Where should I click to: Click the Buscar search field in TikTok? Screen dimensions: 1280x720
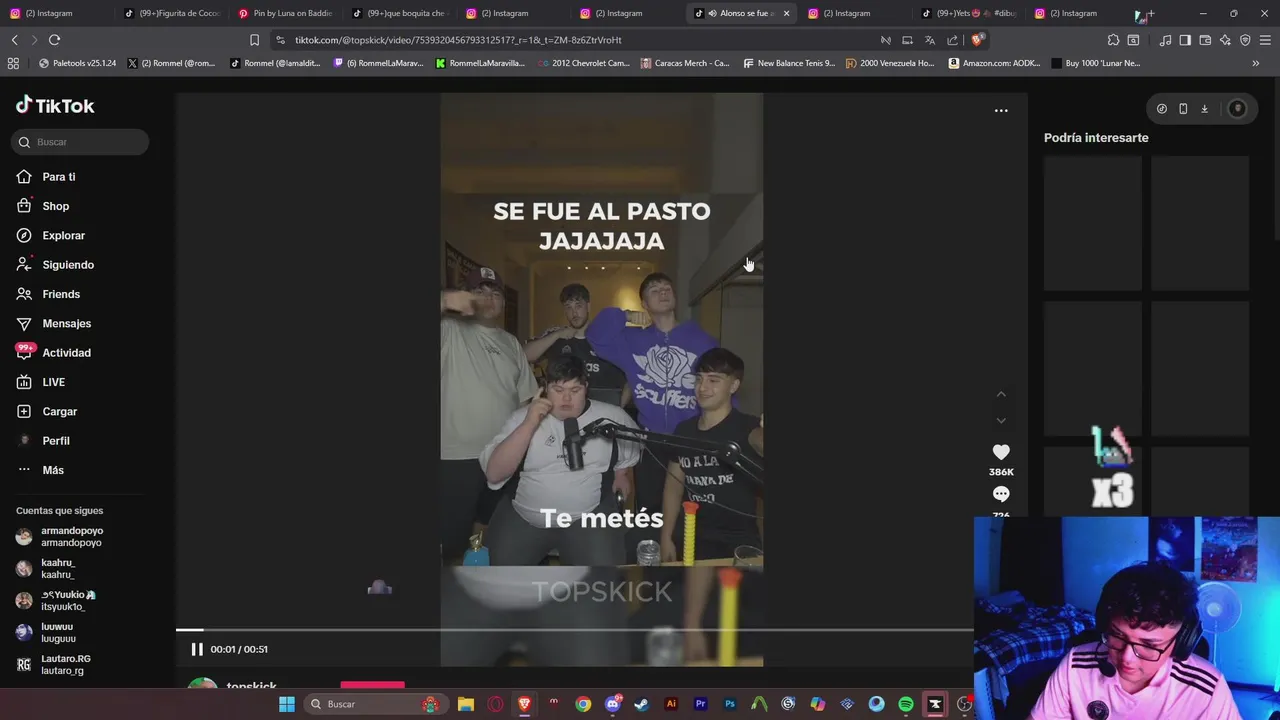[x=80, y=142]
